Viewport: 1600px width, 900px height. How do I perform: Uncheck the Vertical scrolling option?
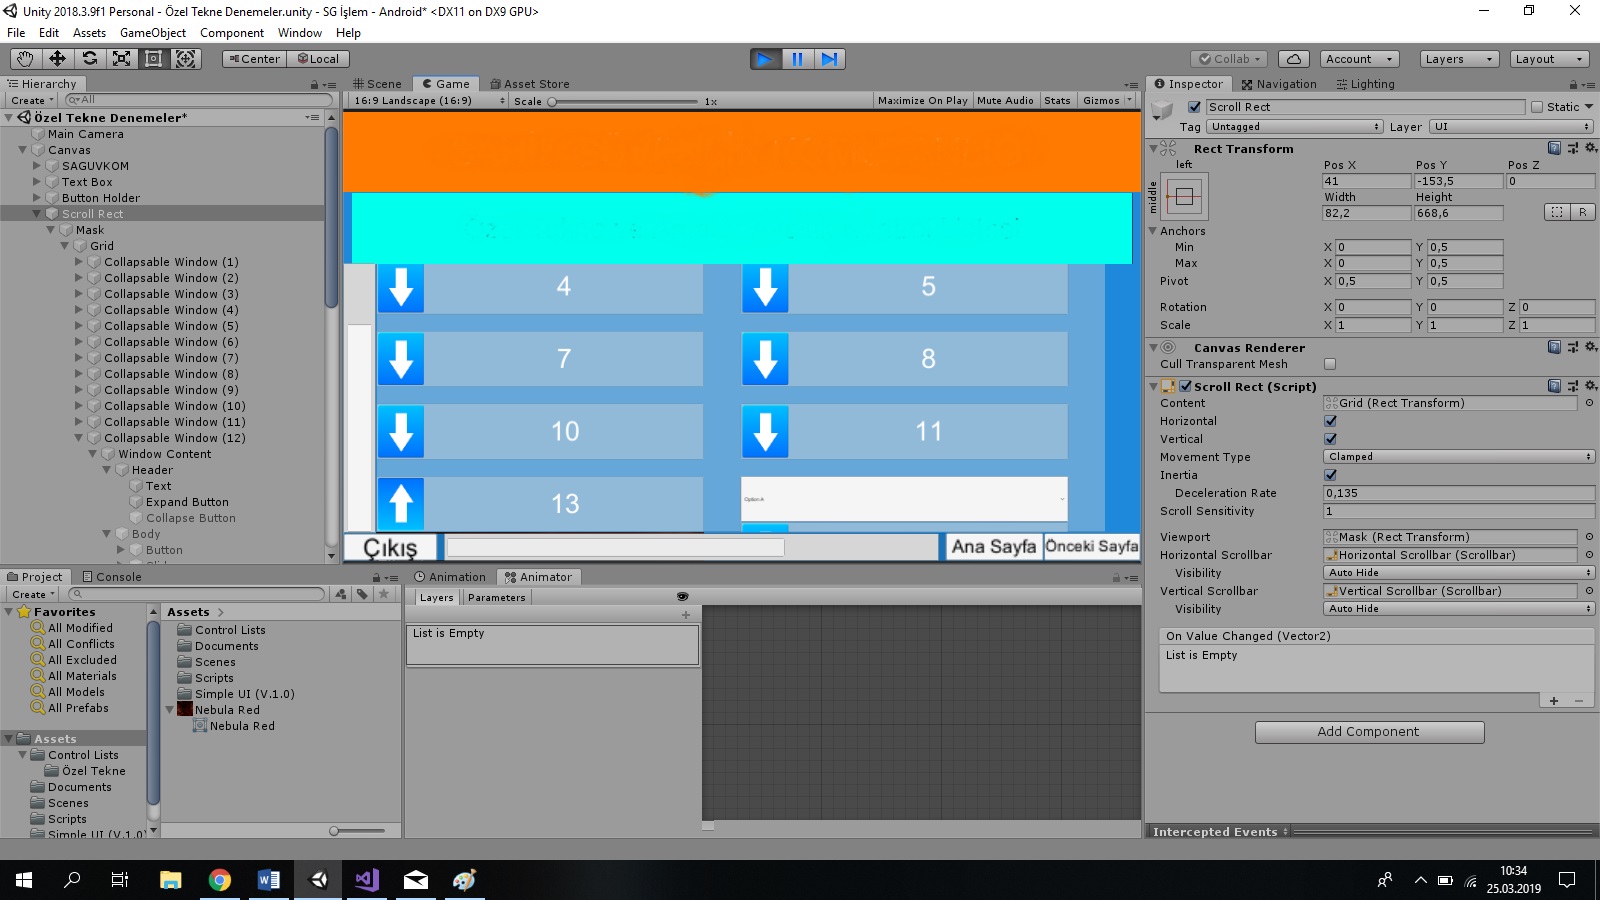point(1330,439)
